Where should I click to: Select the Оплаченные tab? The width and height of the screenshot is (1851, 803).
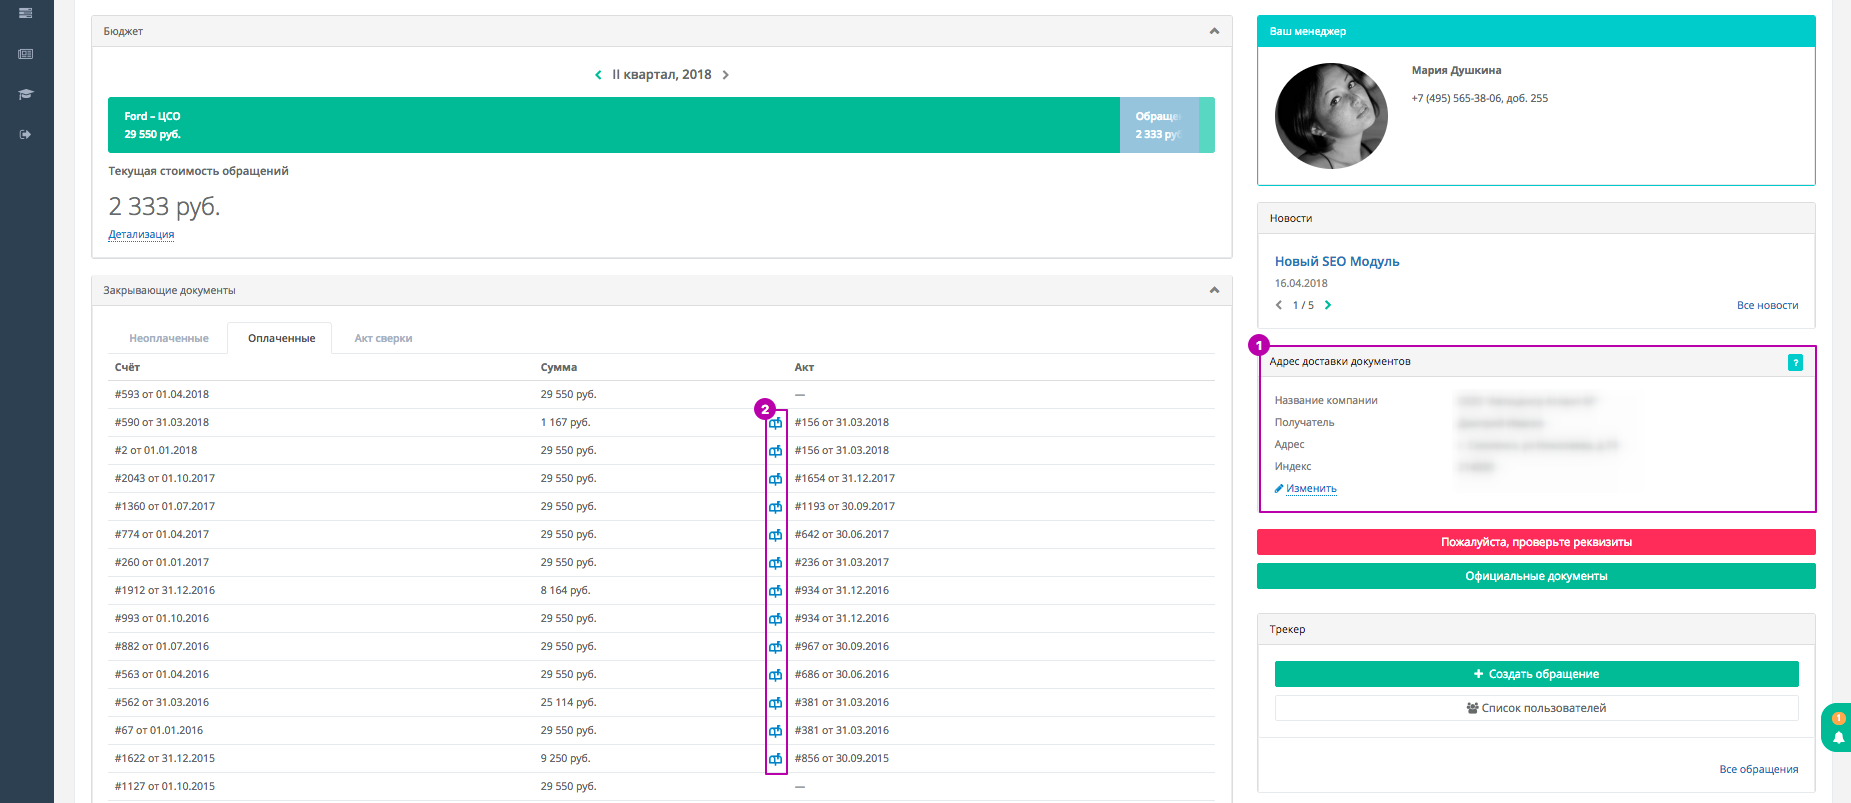pyautogui.click(x=282, y=338)
